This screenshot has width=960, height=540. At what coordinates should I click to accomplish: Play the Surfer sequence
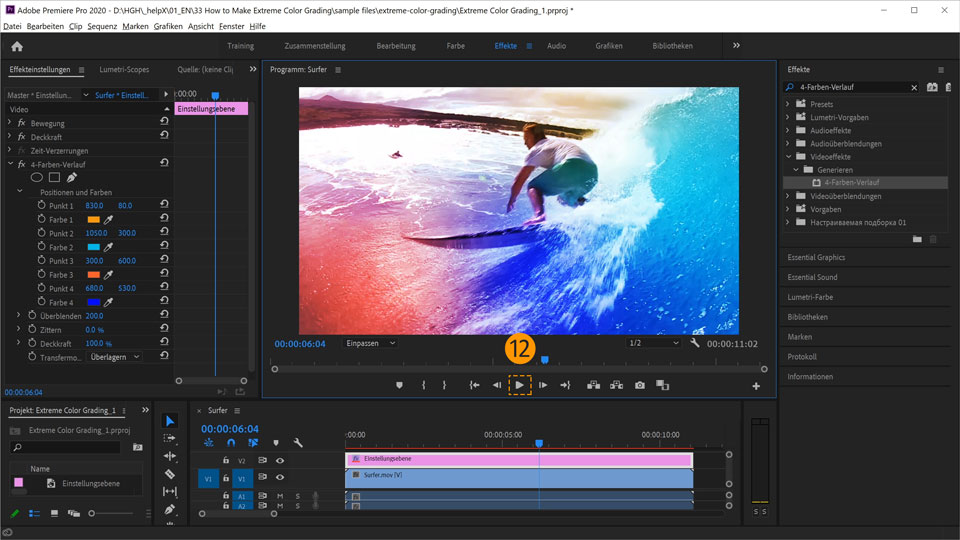coord(520,385)
